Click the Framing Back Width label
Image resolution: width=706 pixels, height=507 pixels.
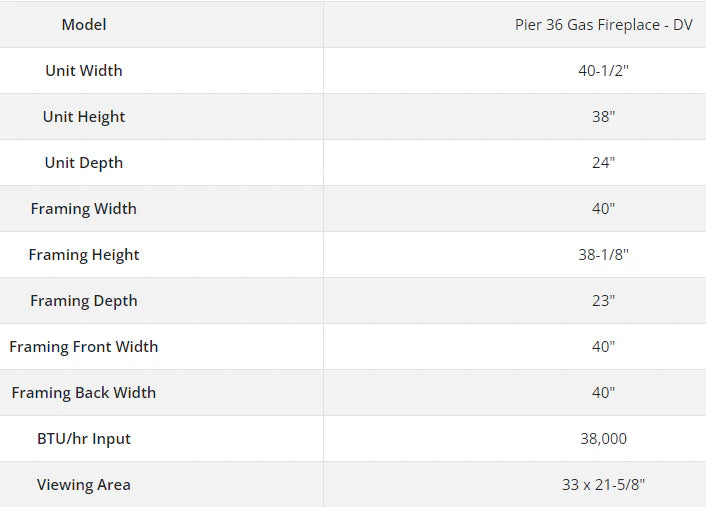click(x=84, y=392)
